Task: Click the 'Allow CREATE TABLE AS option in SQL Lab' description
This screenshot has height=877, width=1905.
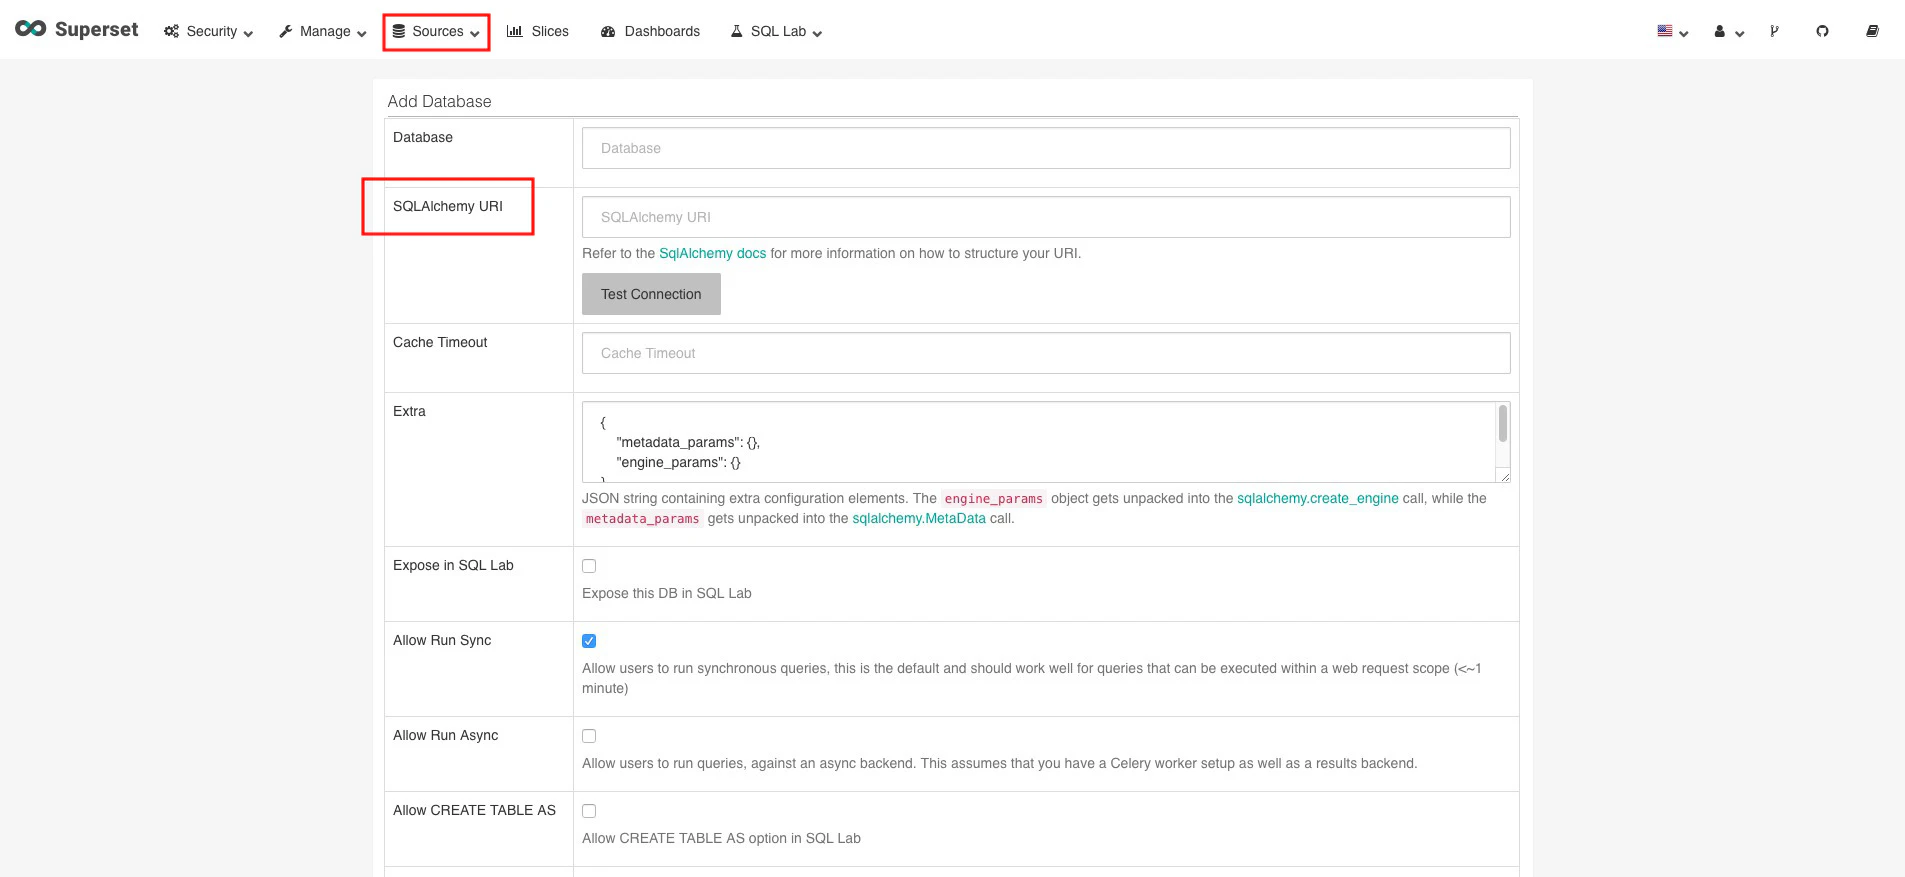Action: 721,838
